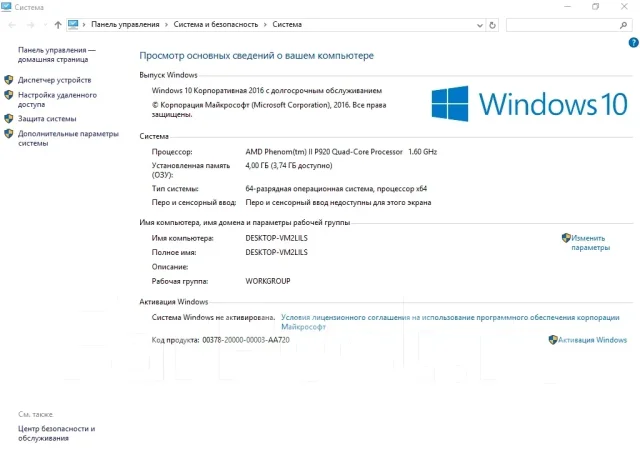Screen dimensions: 640x455
Task: Expand chevron after 'Панель управления' breadcrumb
Action: [167, 25]
